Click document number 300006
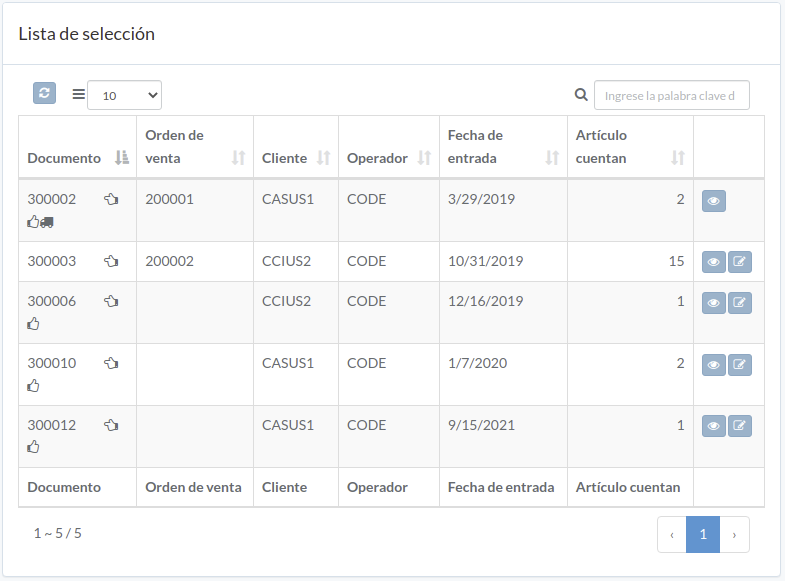 [52, 301]
